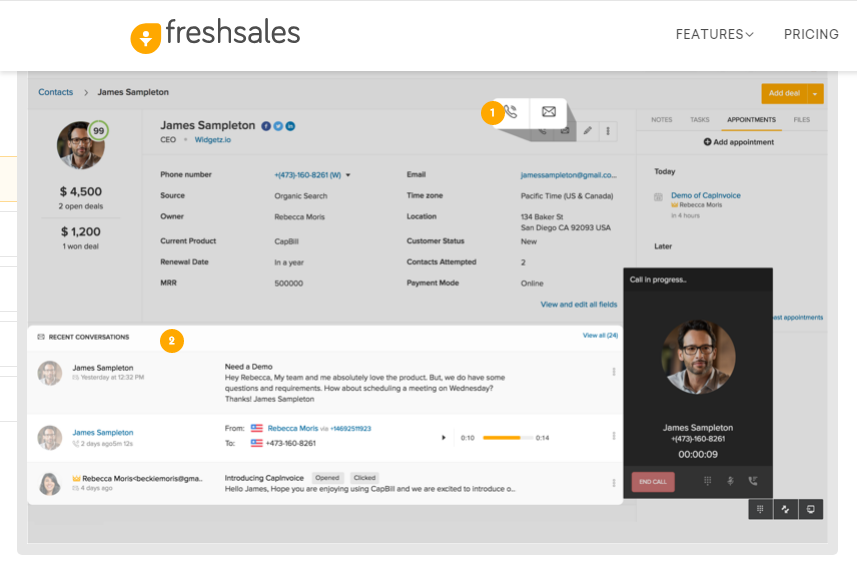Open the Demo of CapInvoice appointment

(706, 196)
